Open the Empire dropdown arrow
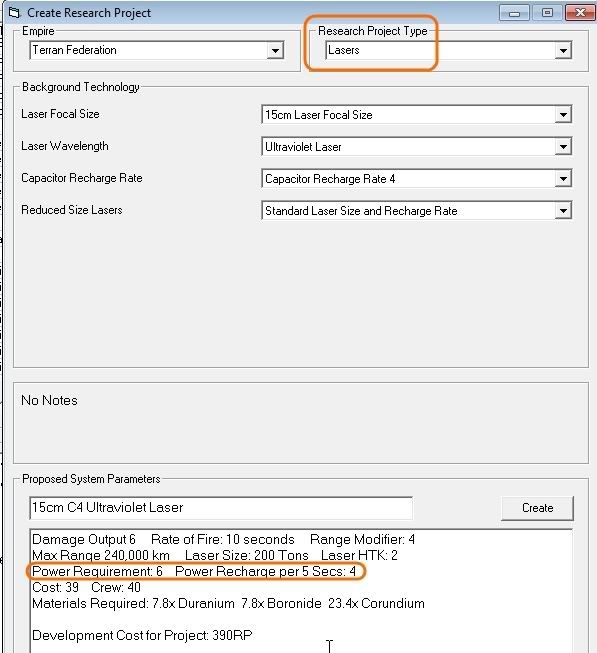This screenshot has height=653, width=597. tap(275, 51)
